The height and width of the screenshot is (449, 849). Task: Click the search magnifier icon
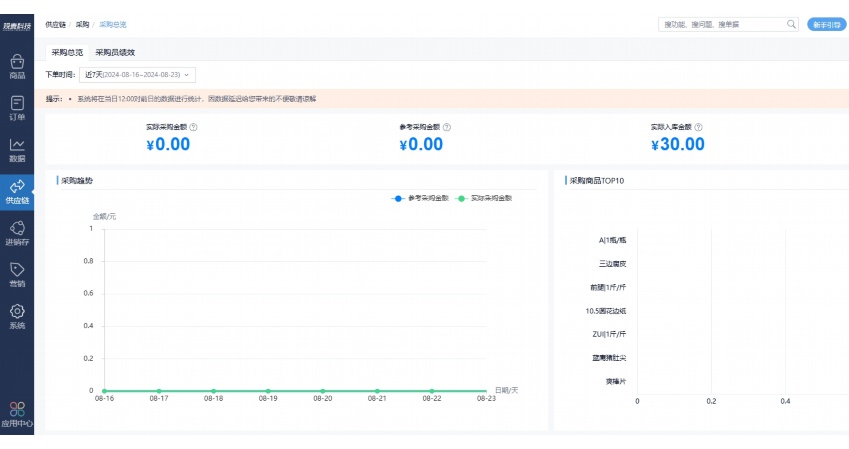(x=791, y=24)
